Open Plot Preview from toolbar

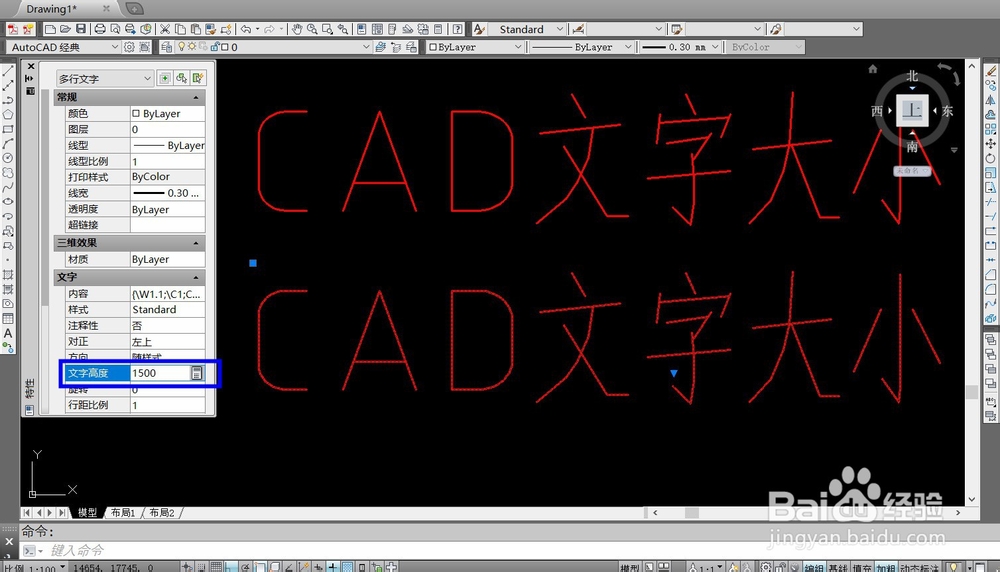pos(115,29)
